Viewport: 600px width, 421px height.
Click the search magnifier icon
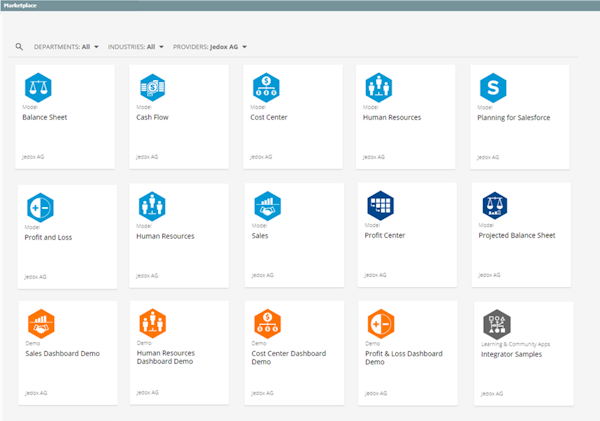(19, 46)
